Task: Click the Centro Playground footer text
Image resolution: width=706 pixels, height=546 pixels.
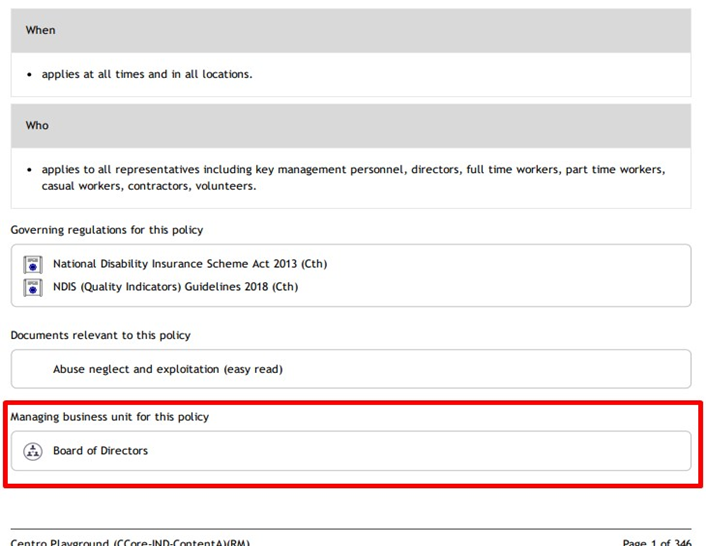Action: tap(130, 542)
